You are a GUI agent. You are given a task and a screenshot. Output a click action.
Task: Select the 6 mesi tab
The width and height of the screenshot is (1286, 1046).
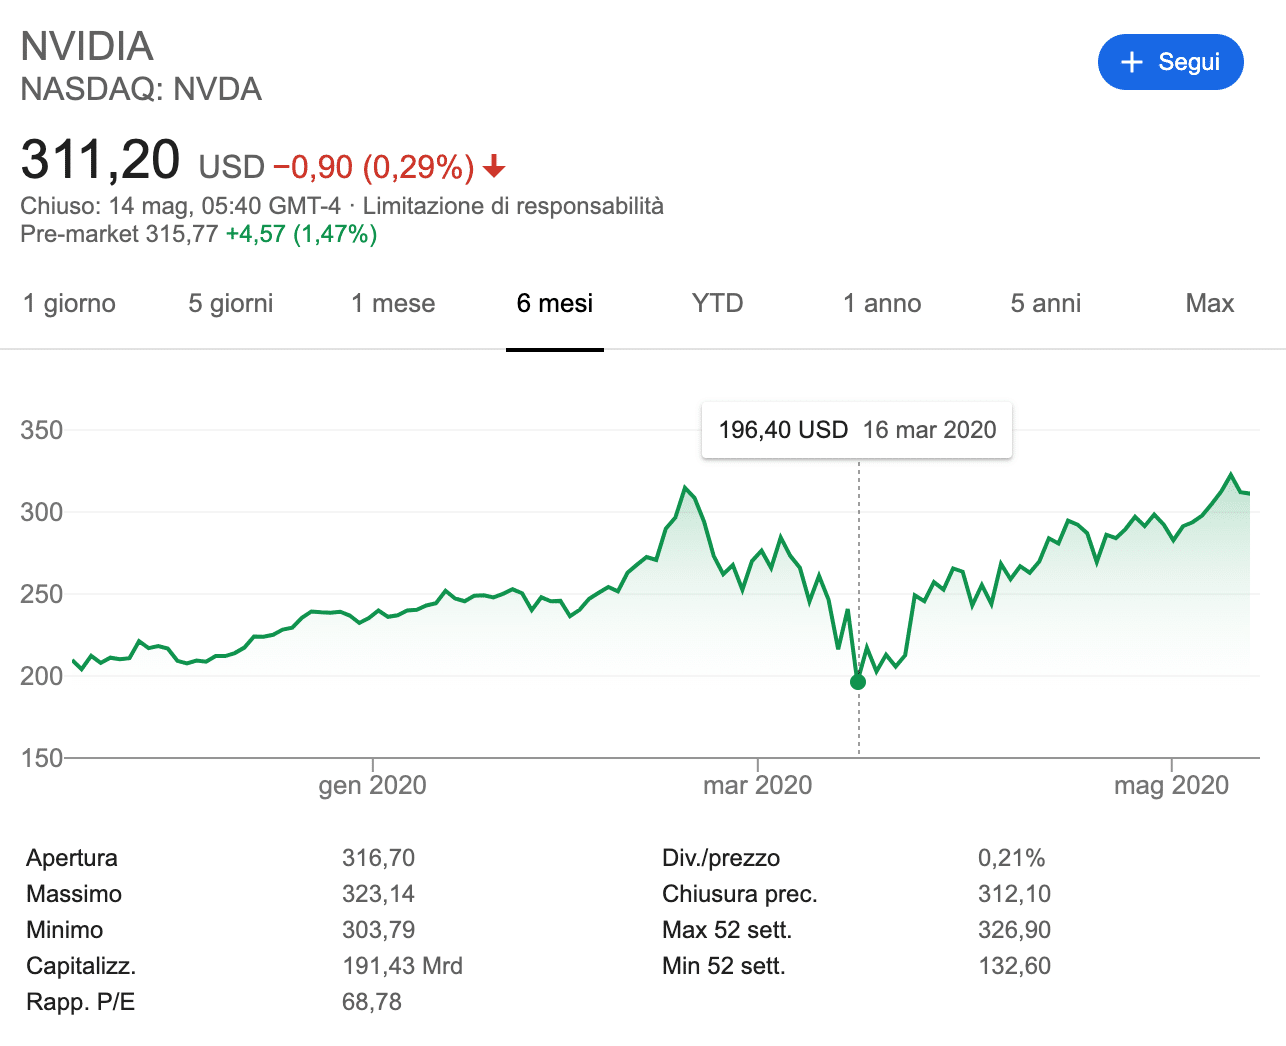click(x=555, y=303)
